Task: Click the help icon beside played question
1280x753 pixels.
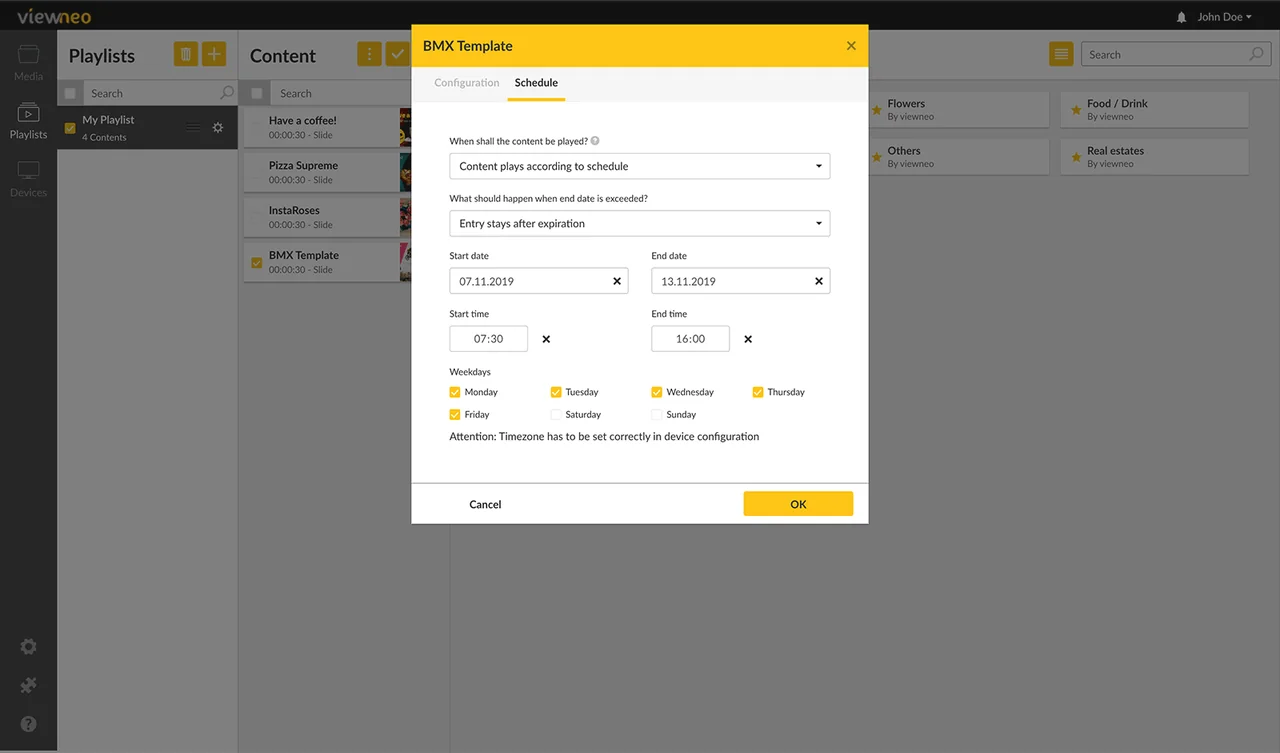Action: (x=595, y=142)
